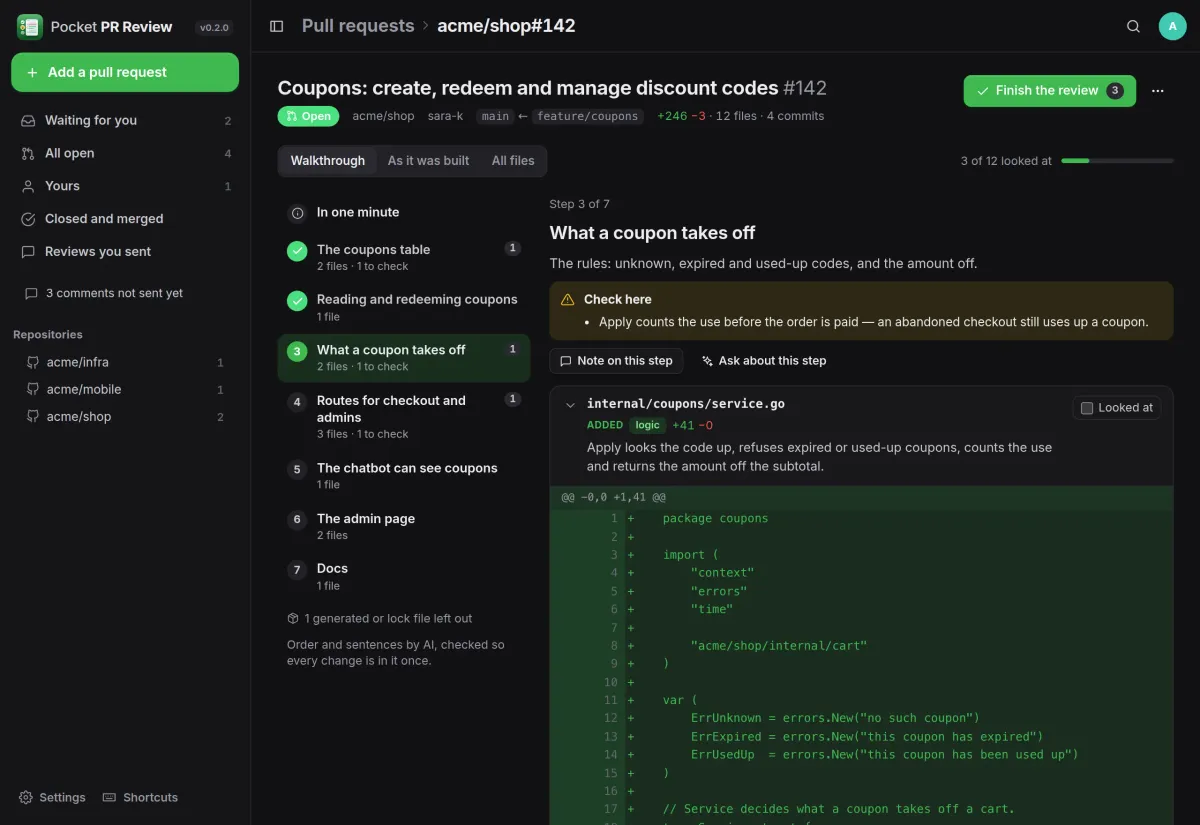Click the 12 files · 4 commits text
Image resolution: width=1200 pixels, height=825 pixels.
(770, 116)
